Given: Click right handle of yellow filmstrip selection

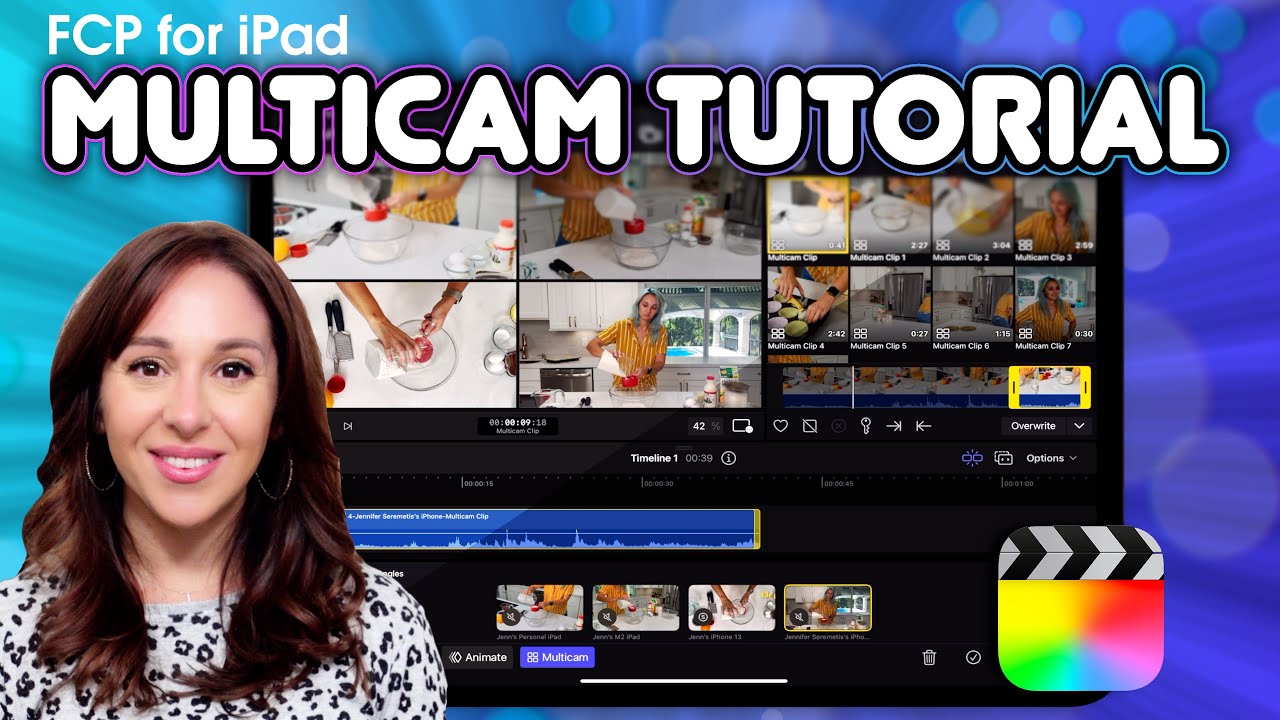Looking at the screenshot, I should 1085,387.
